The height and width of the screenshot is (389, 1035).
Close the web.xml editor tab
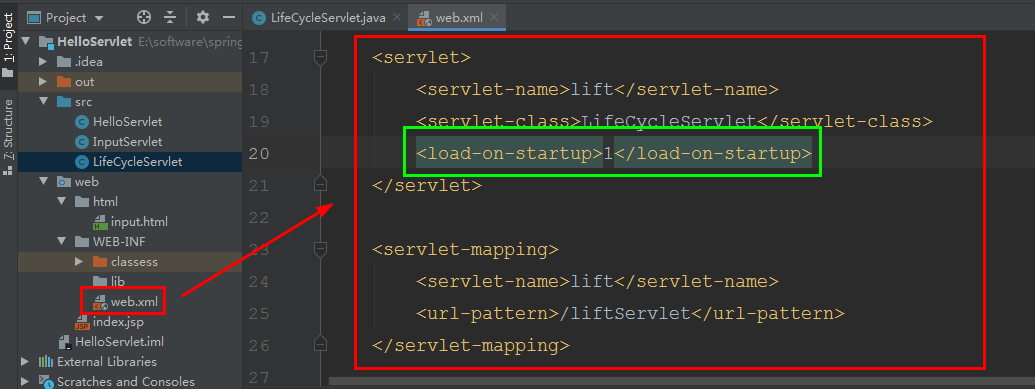tap(495, 18)
